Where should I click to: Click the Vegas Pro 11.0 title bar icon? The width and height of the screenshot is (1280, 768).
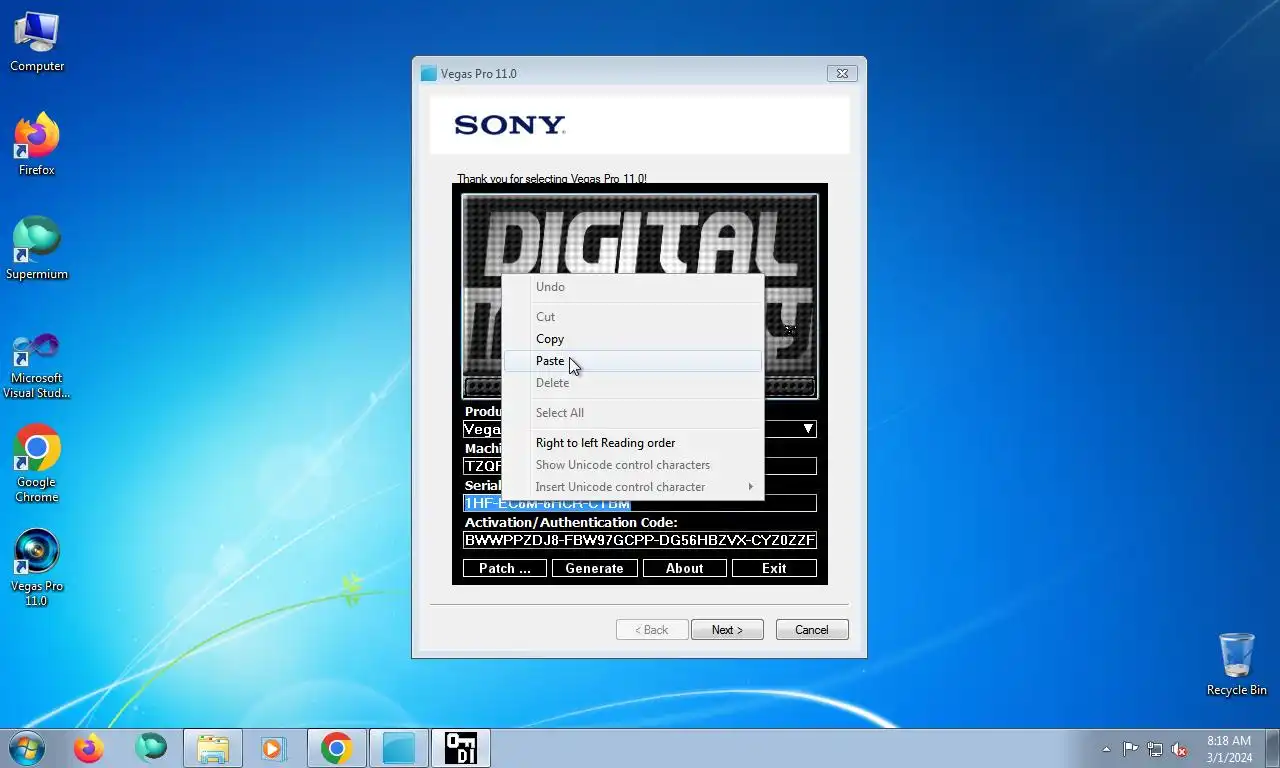(429, 73)
